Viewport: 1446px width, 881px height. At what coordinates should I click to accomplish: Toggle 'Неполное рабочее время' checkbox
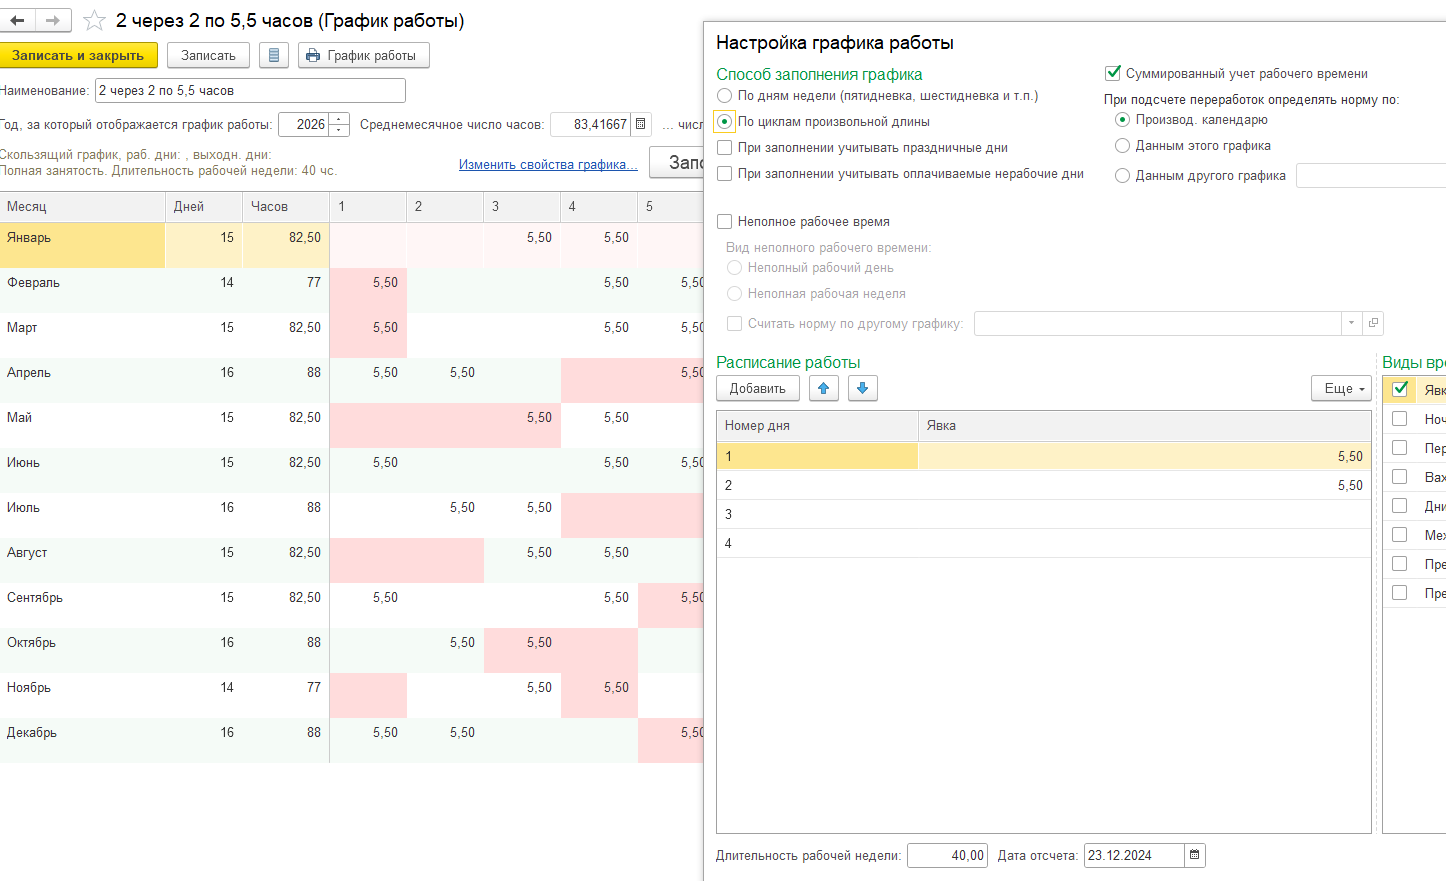725,222
